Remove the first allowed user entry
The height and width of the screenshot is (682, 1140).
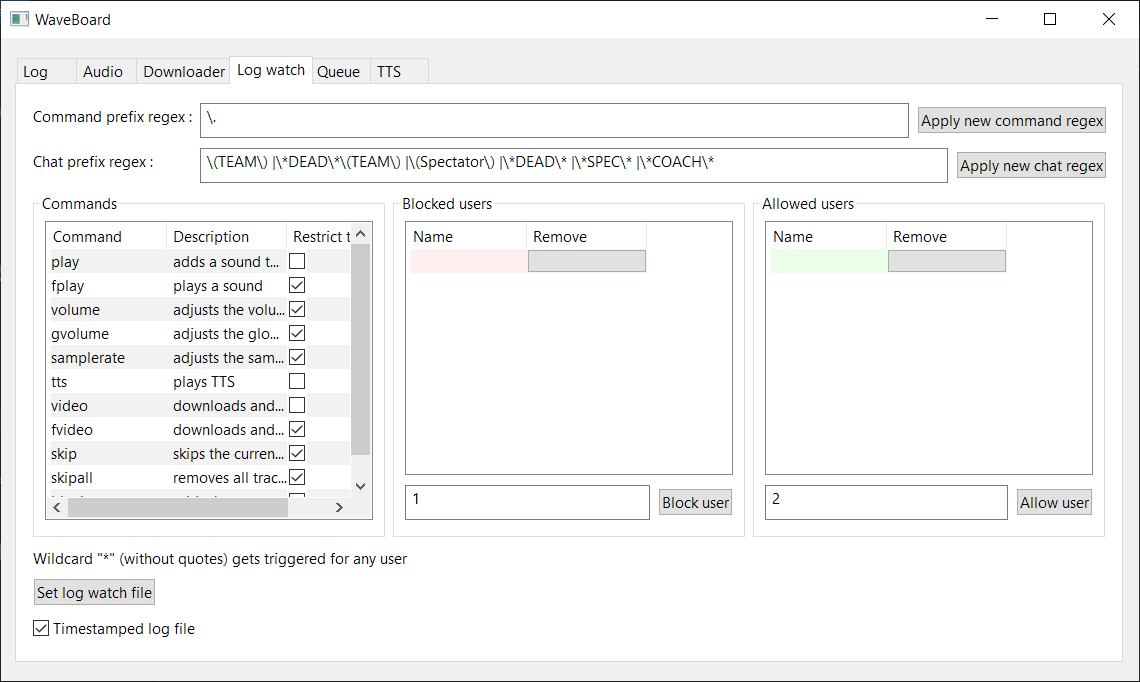point(946,260)
